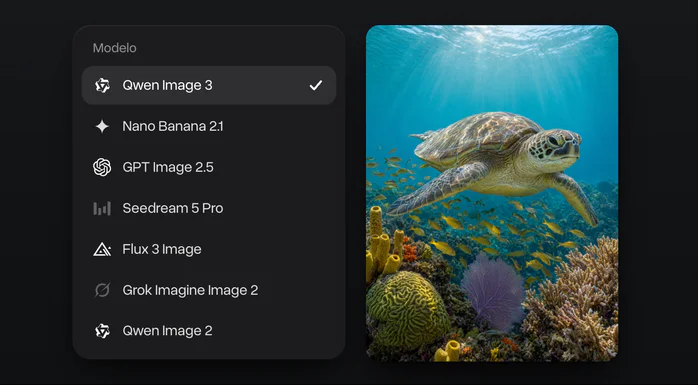This screenshot has height=385, width=698.
Task: Click the Grok Imagine Image 2 icon
Action: 102,290
